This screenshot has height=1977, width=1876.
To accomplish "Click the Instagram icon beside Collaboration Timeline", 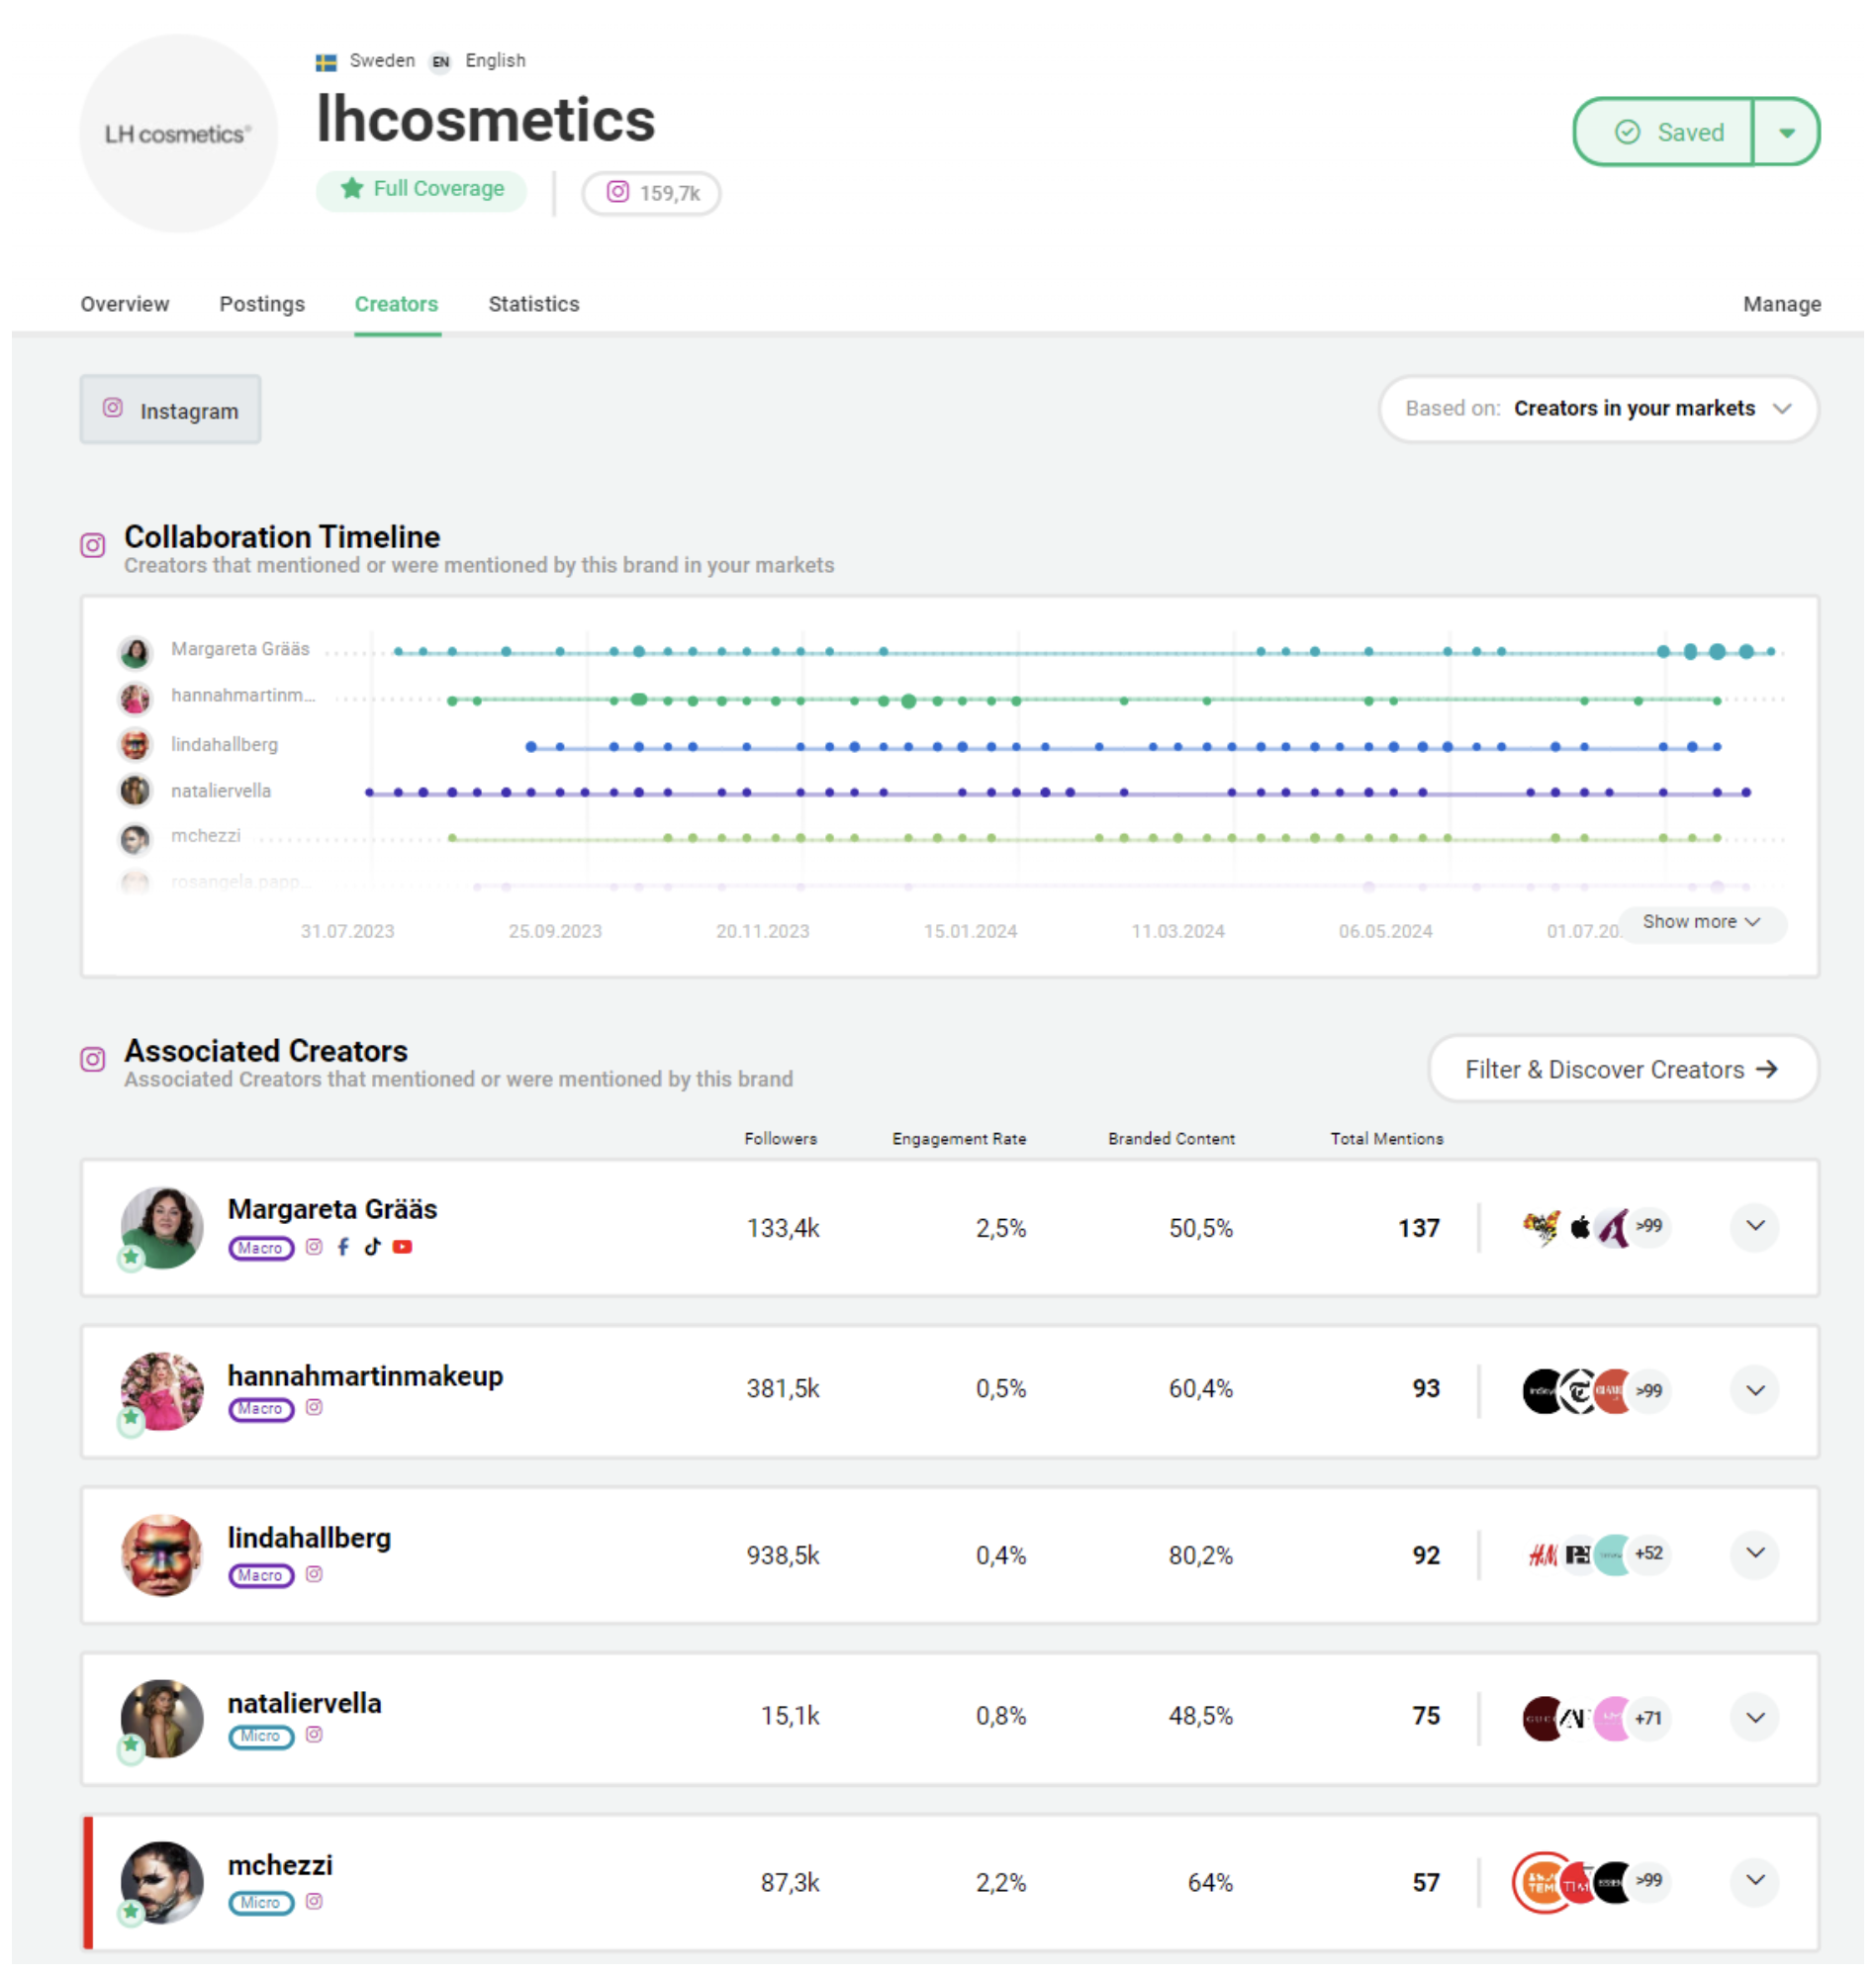I will tap(93, 546).
